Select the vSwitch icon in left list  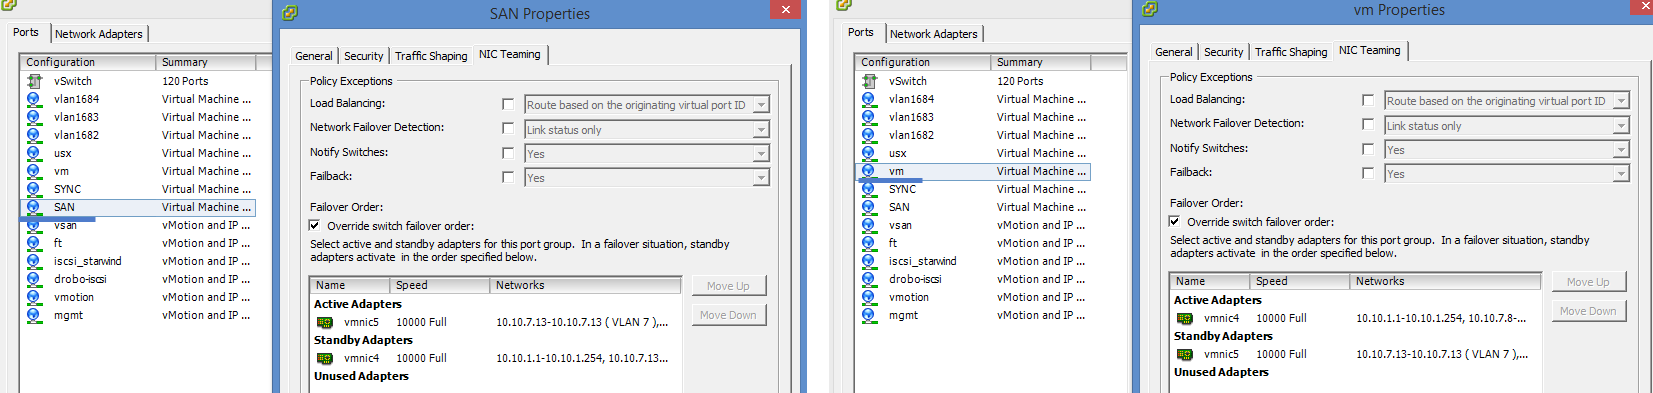(x=34, y=81)
